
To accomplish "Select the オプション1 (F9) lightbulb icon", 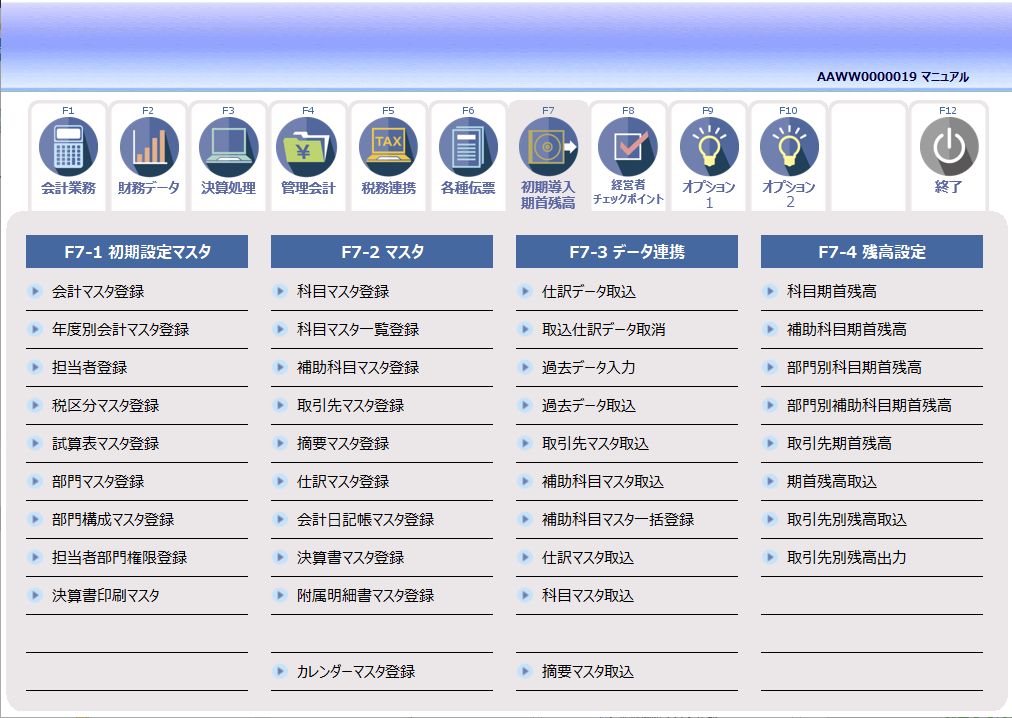I will (x=708, y=150).
